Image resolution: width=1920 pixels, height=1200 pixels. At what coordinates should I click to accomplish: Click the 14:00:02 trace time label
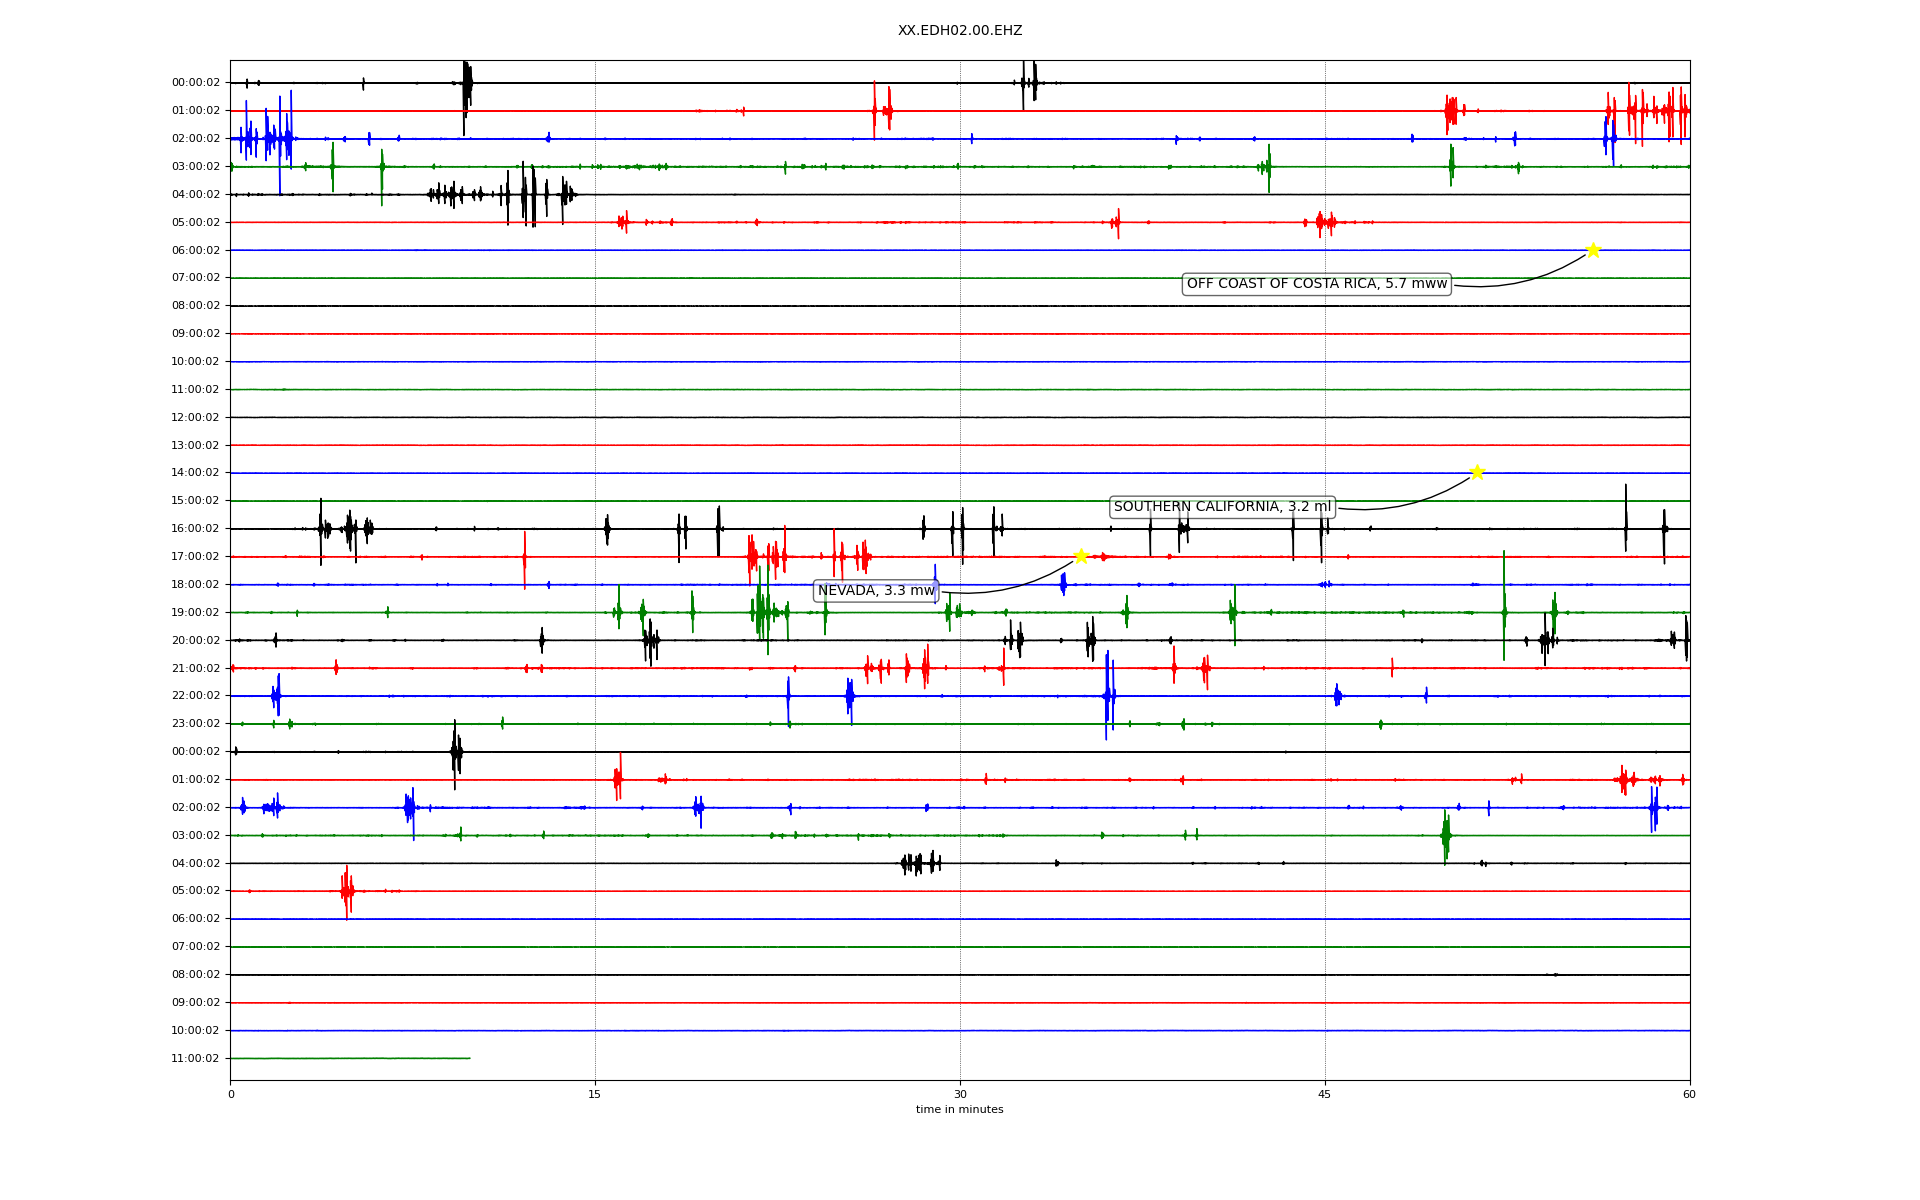[195, 473]
